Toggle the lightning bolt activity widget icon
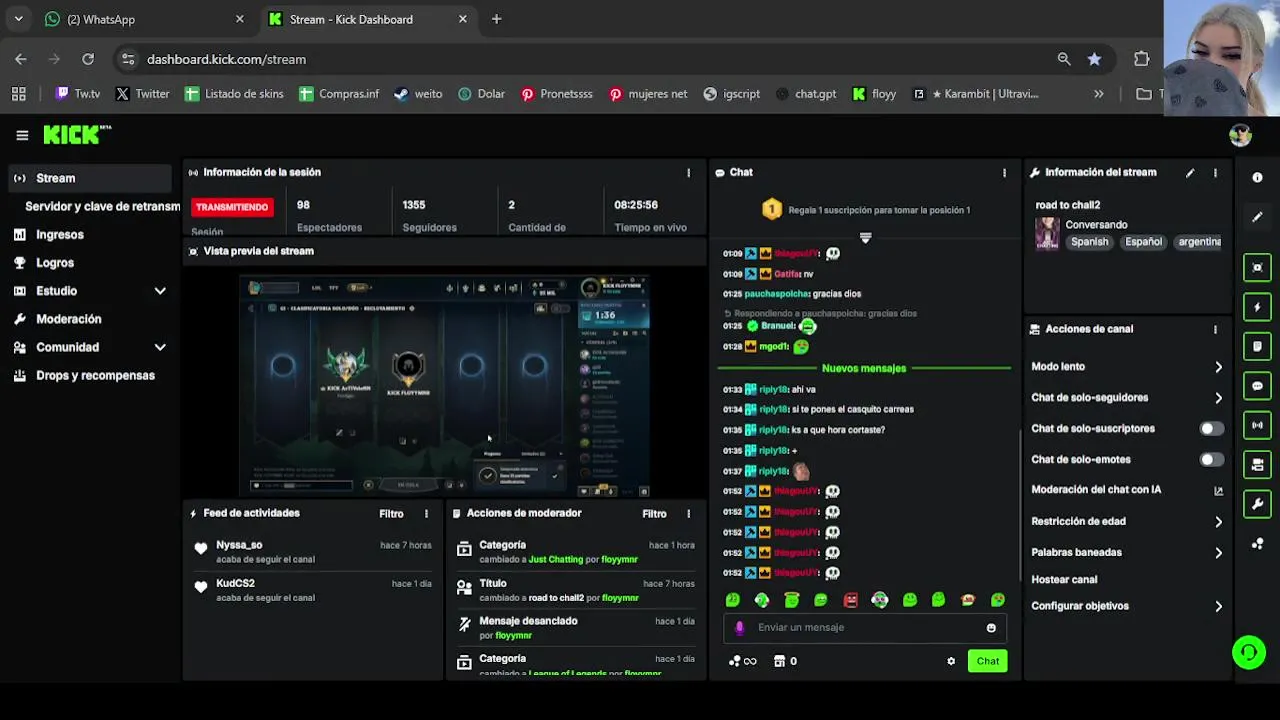Screen dimensions: 1280x720 1257,307
